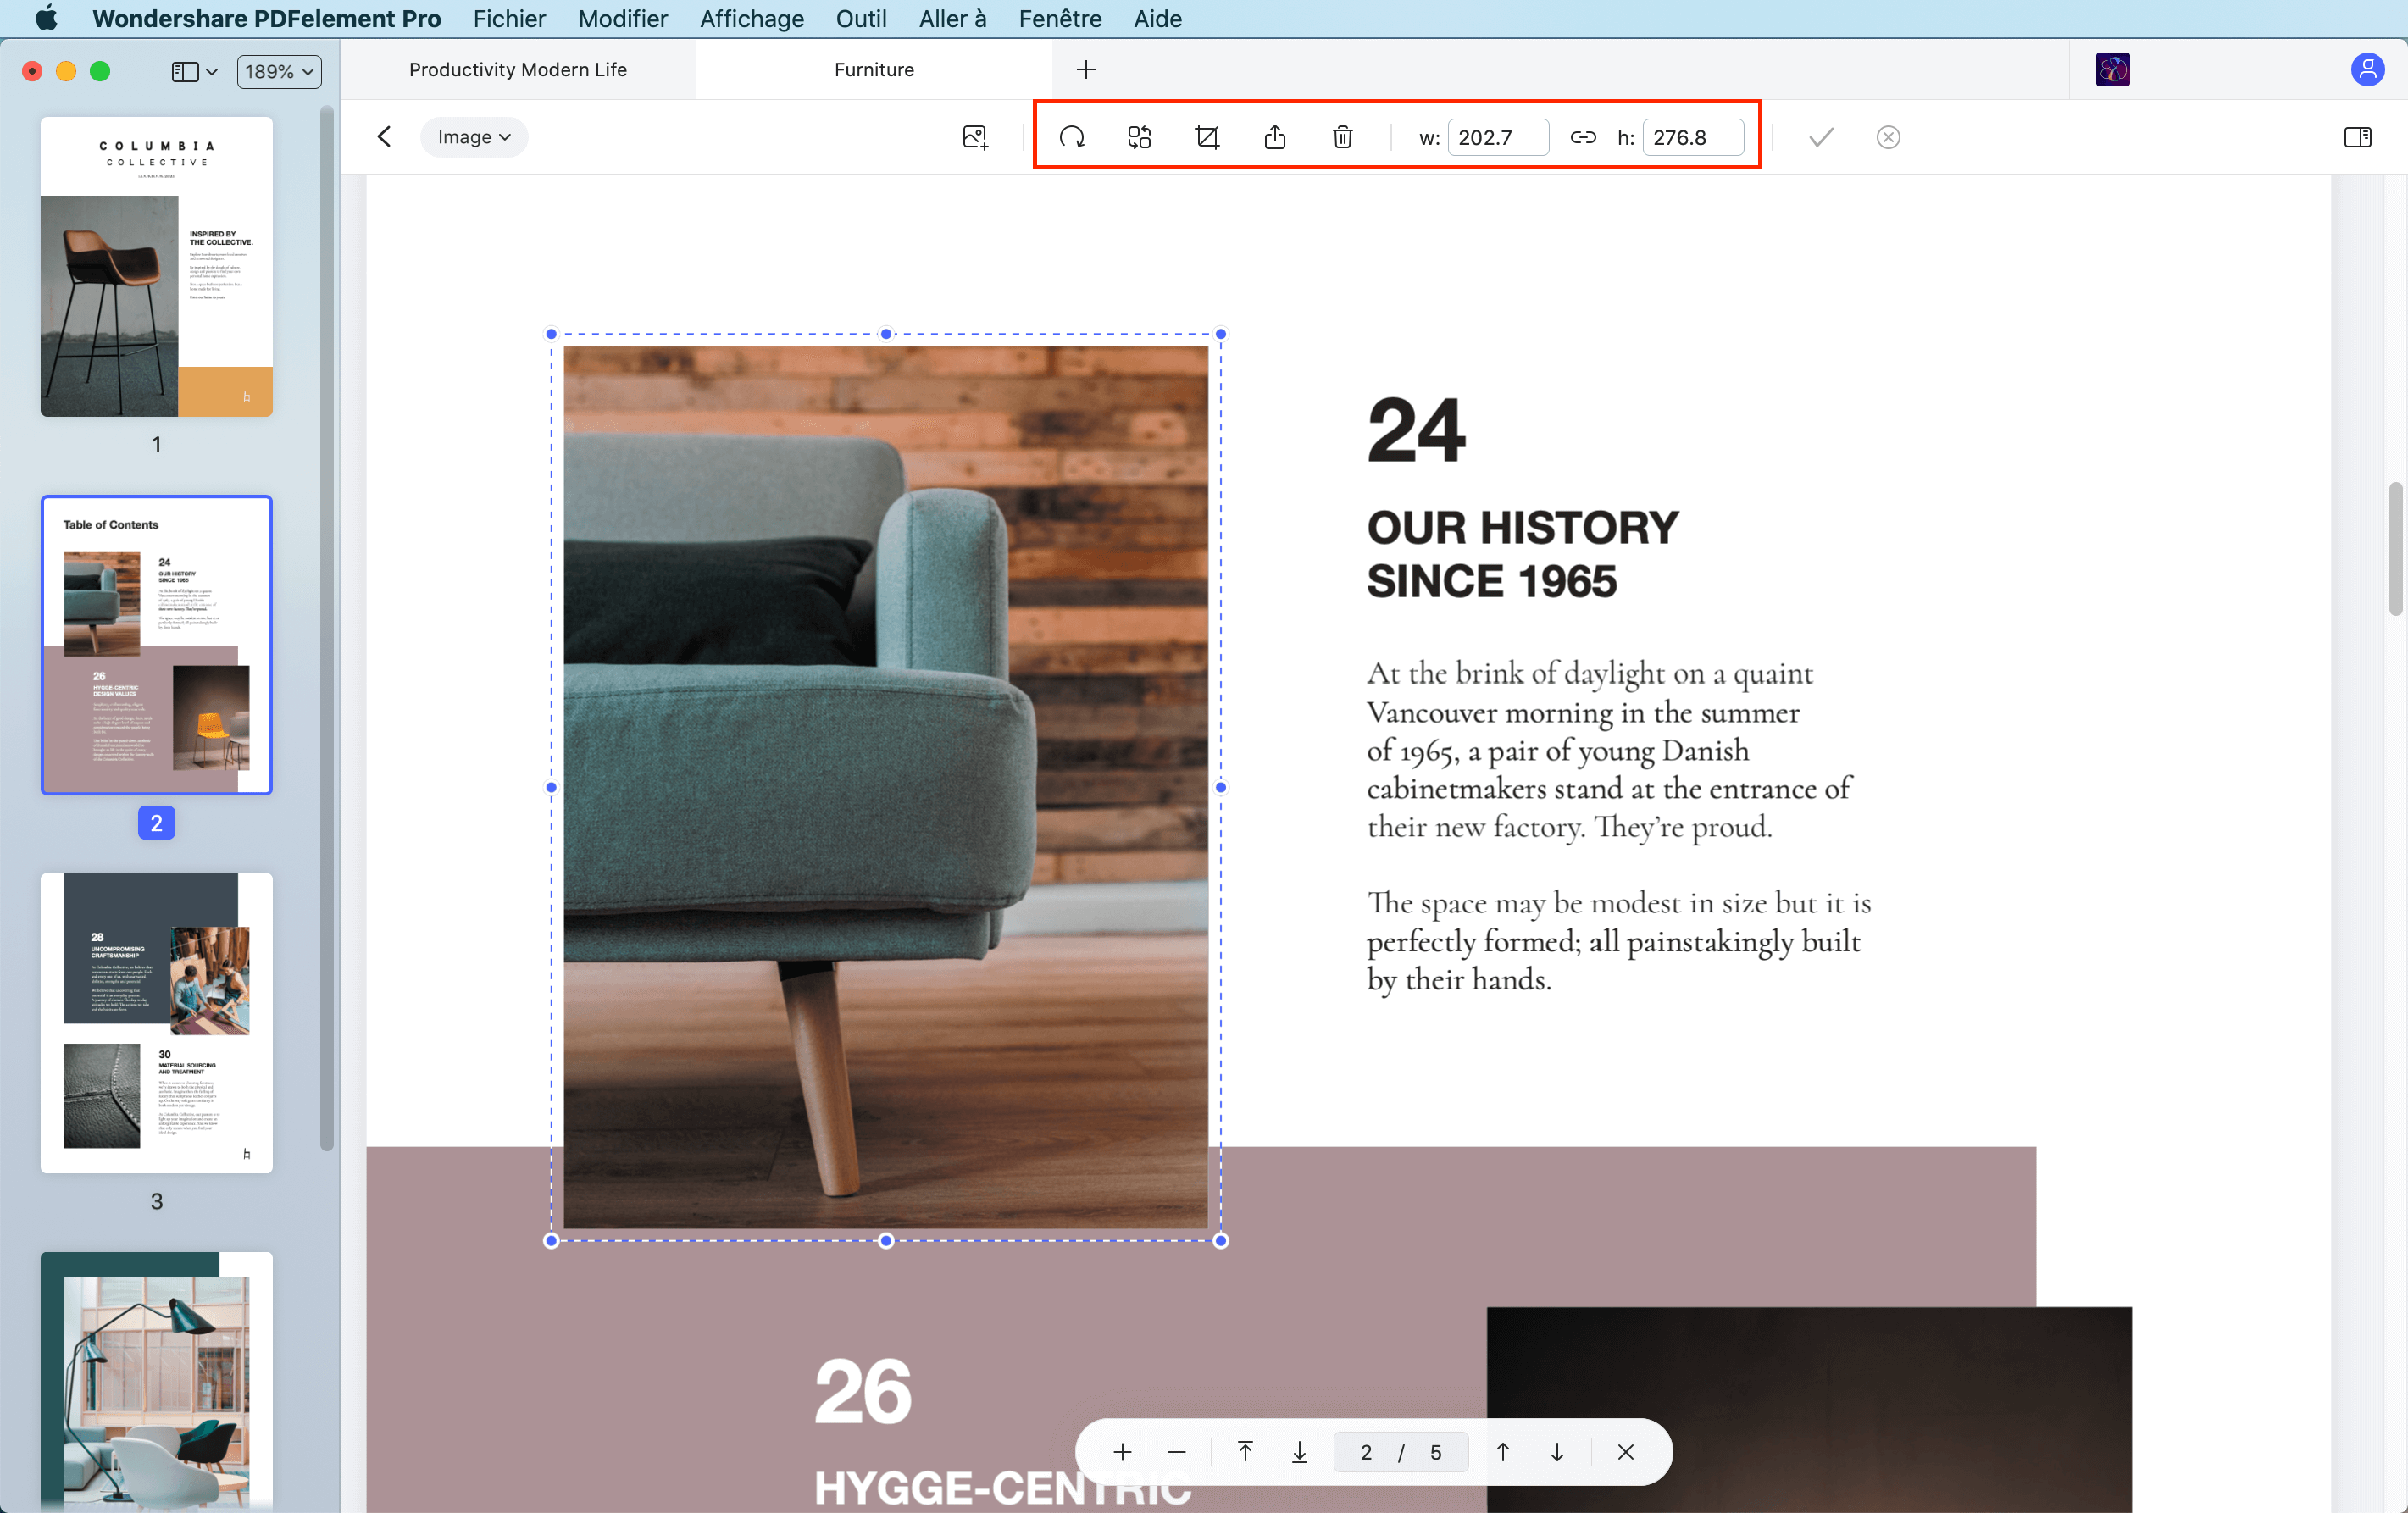
Task: Select the crop image tool
Action: pyautogui.click(x=1206, y=136)
